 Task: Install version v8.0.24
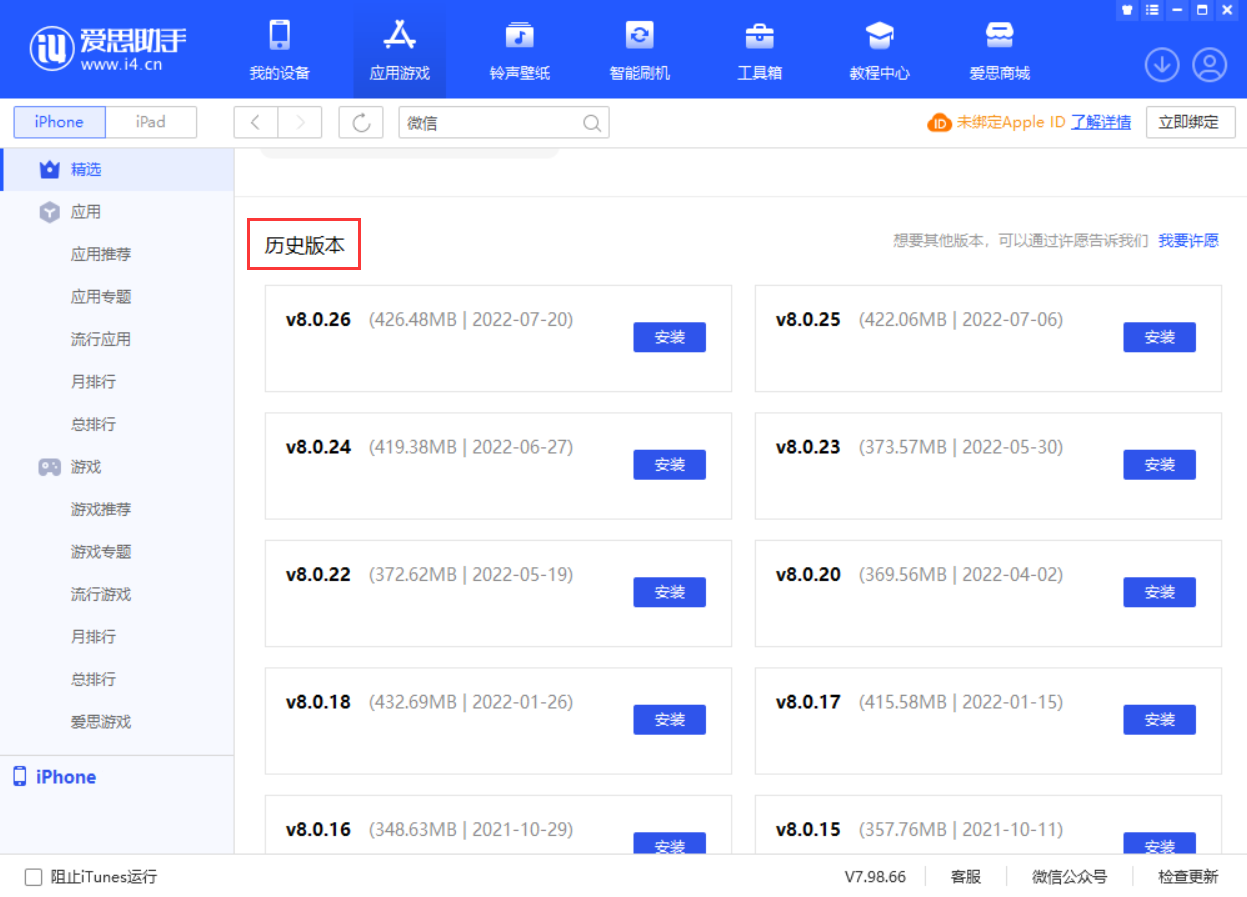pyautogui.click(x=669, y=464)
